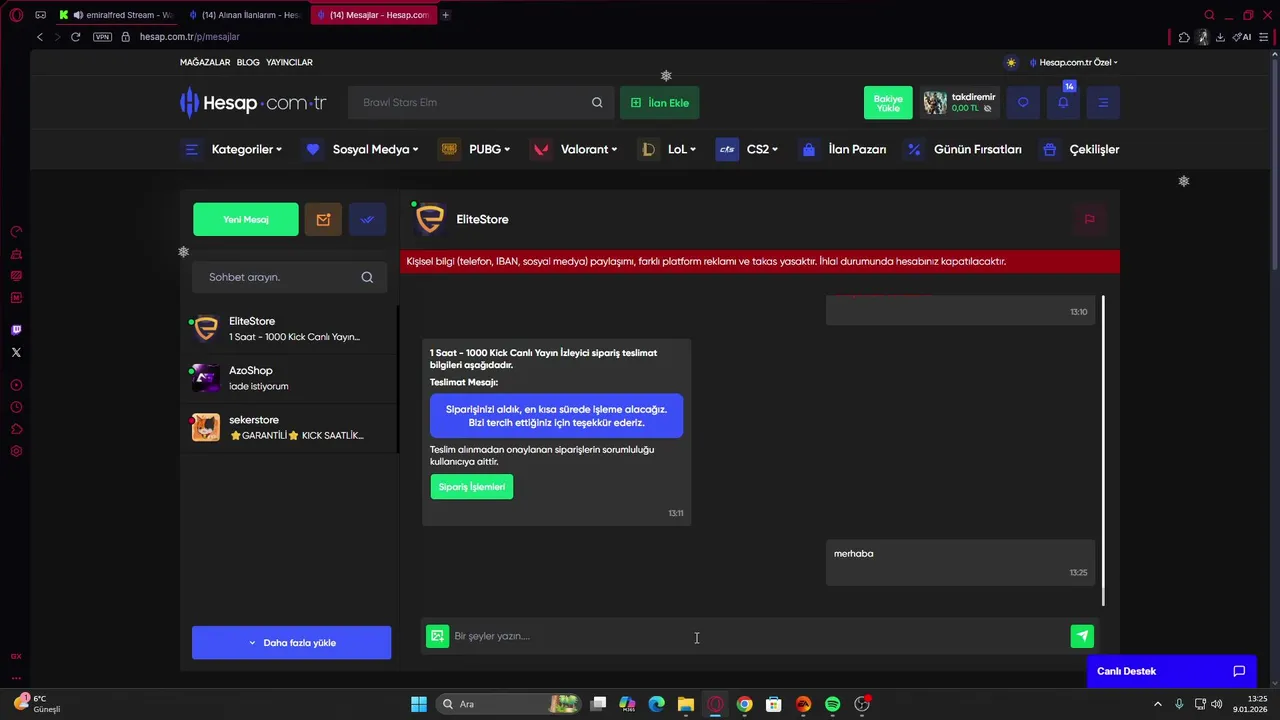Open Spotify from the taskbar
The height and width of the screenshot is (720, 1280).
coord(832,704)
